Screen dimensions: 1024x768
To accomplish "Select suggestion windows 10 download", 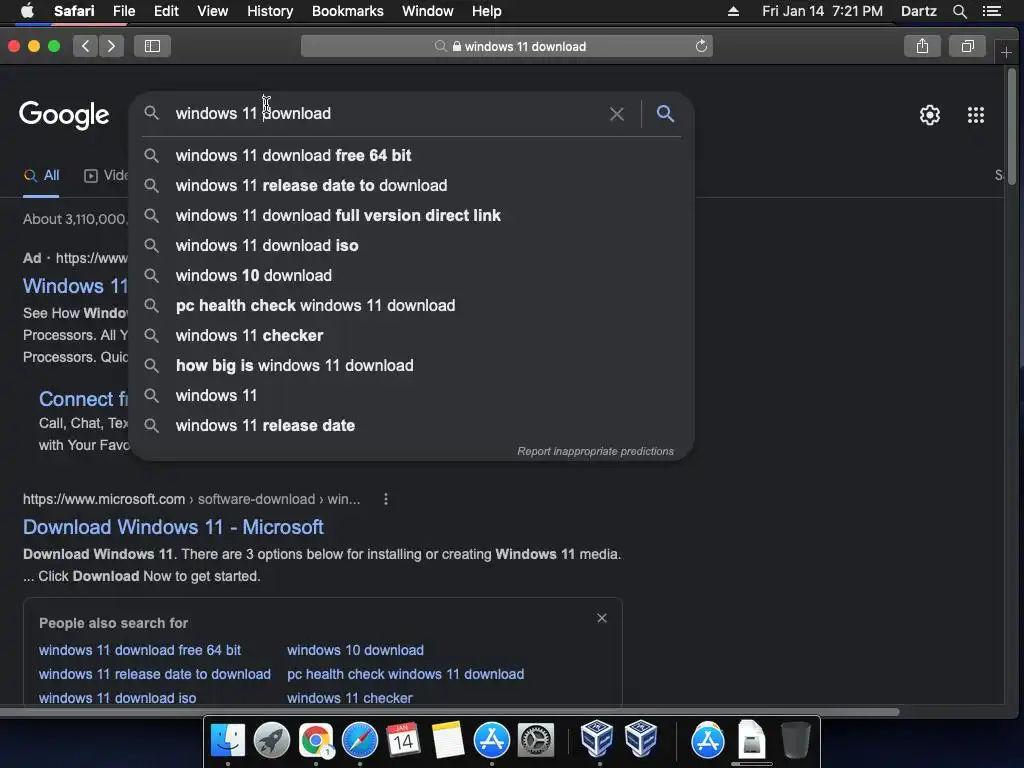I will (x=411, y=276).
